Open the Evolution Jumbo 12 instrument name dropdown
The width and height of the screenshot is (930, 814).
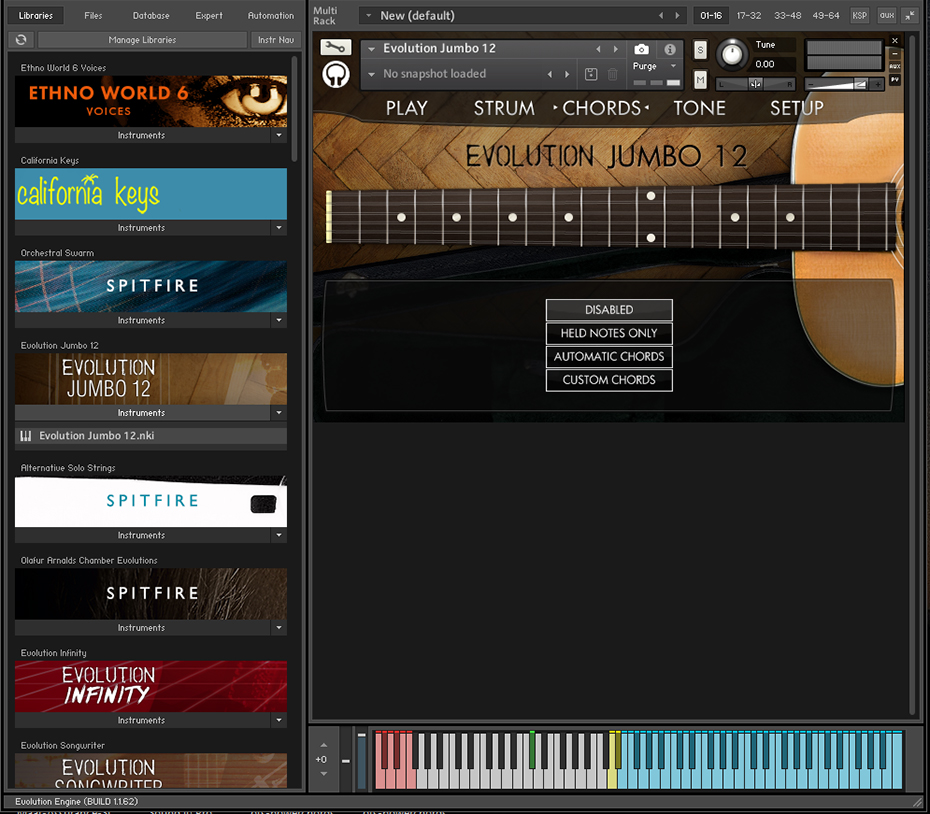tap(371, 49)
